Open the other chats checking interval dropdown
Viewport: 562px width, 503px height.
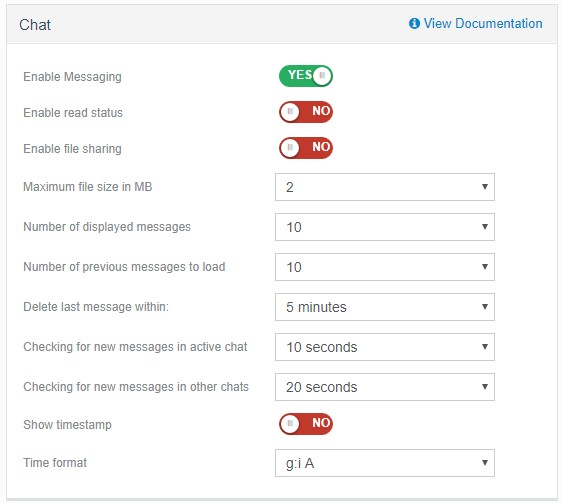tap(385, 387)
